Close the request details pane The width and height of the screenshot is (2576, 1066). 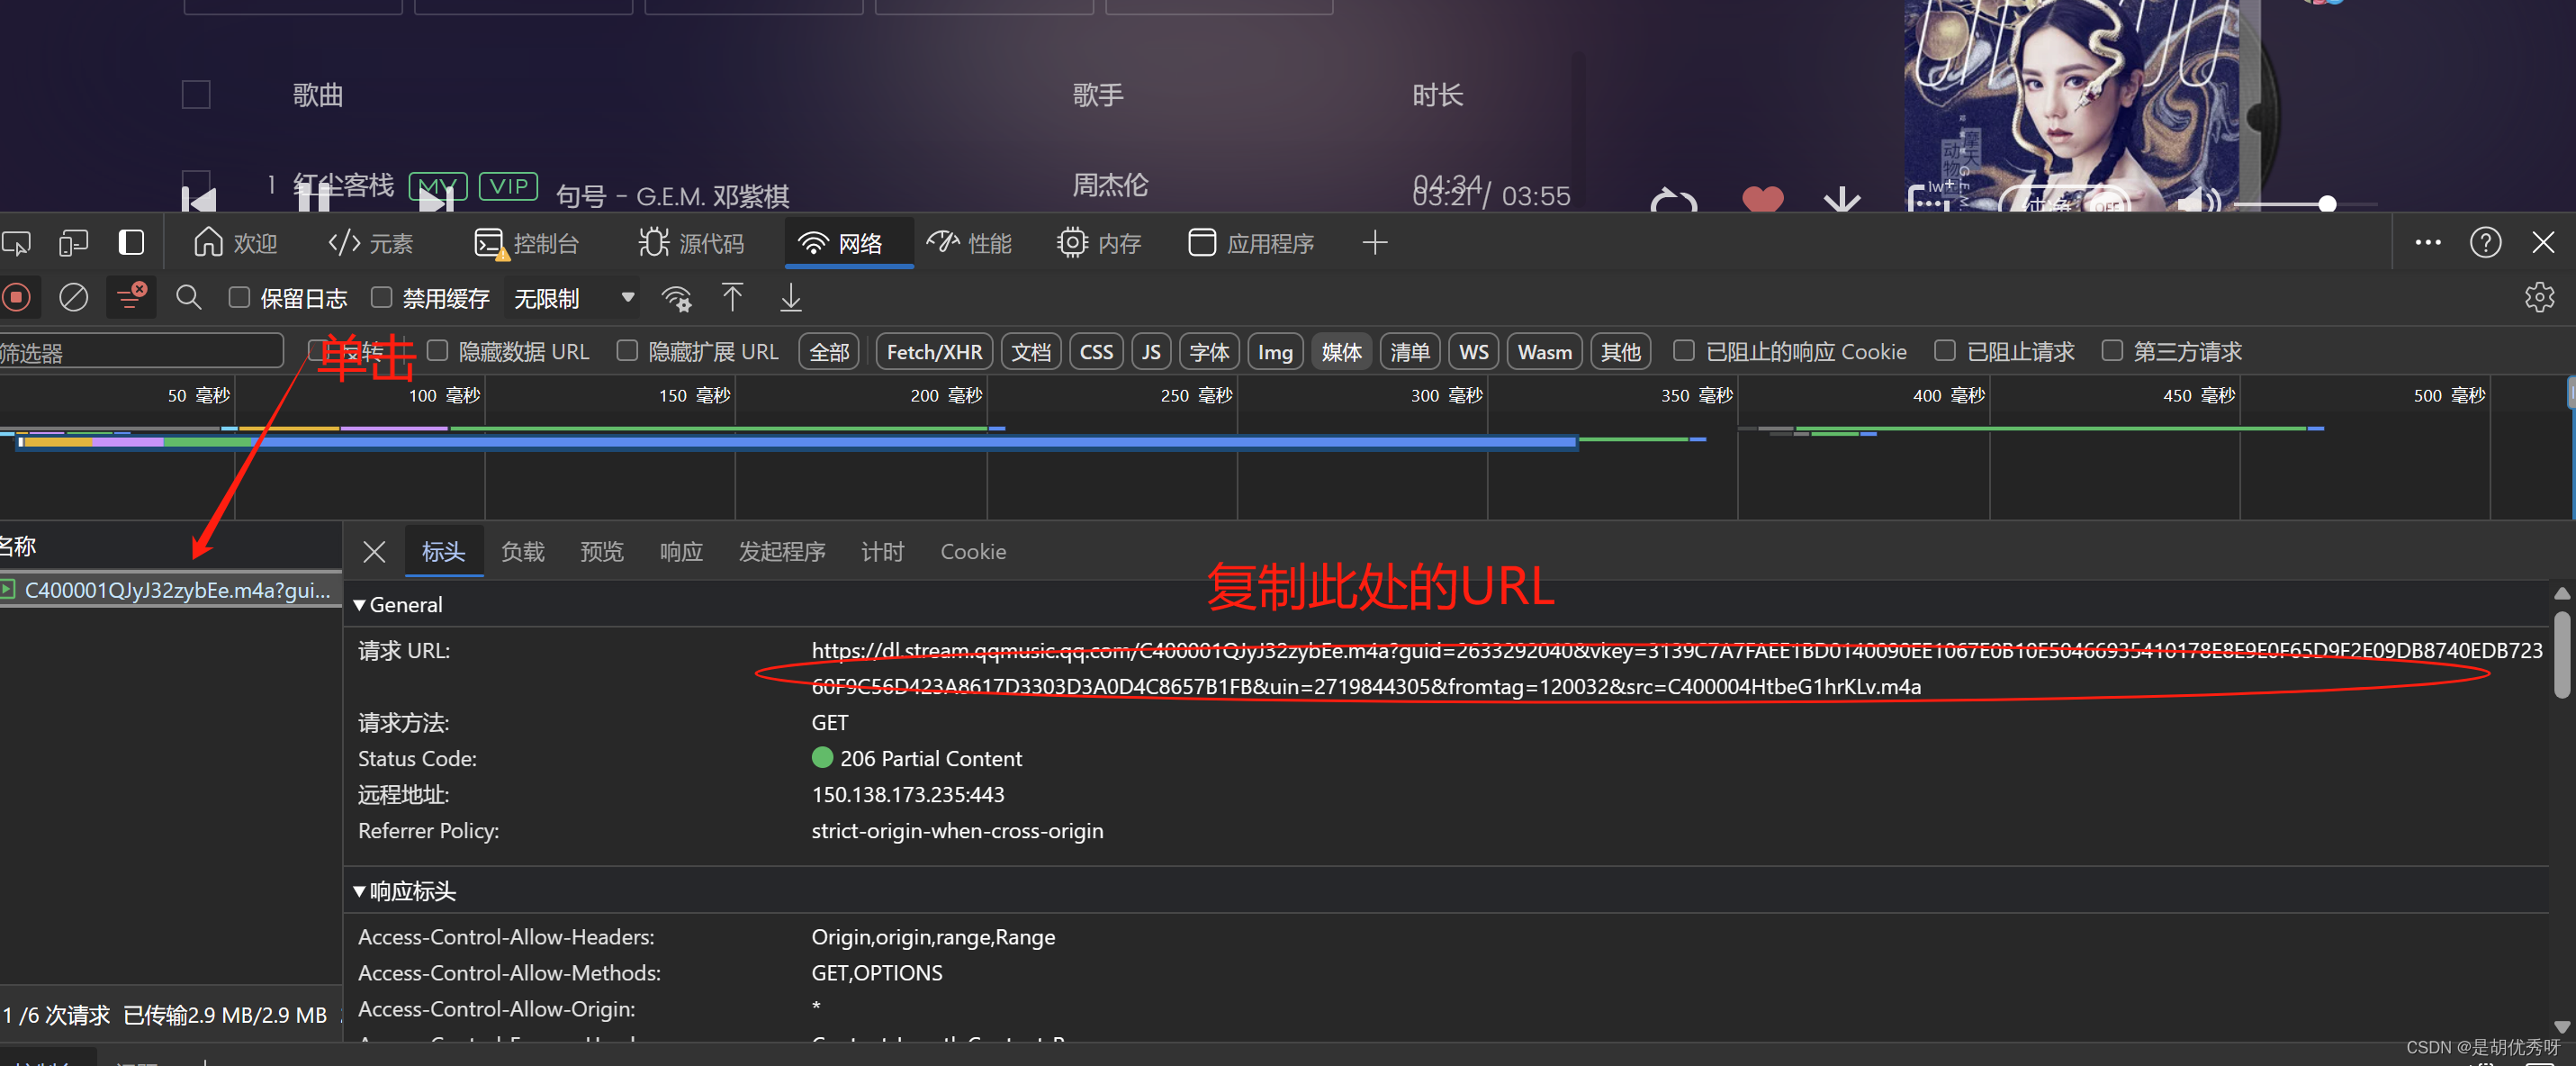coord(374,551)
